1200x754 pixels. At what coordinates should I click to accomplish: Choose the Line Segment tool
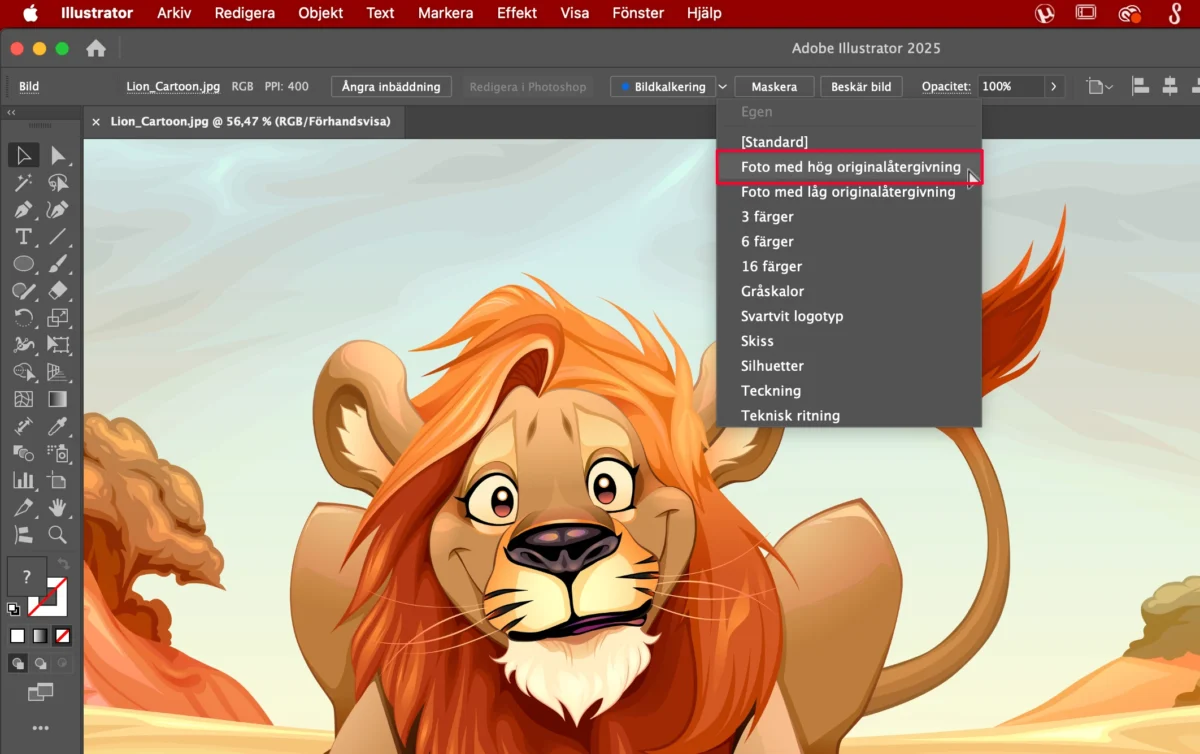coord(58,237)
